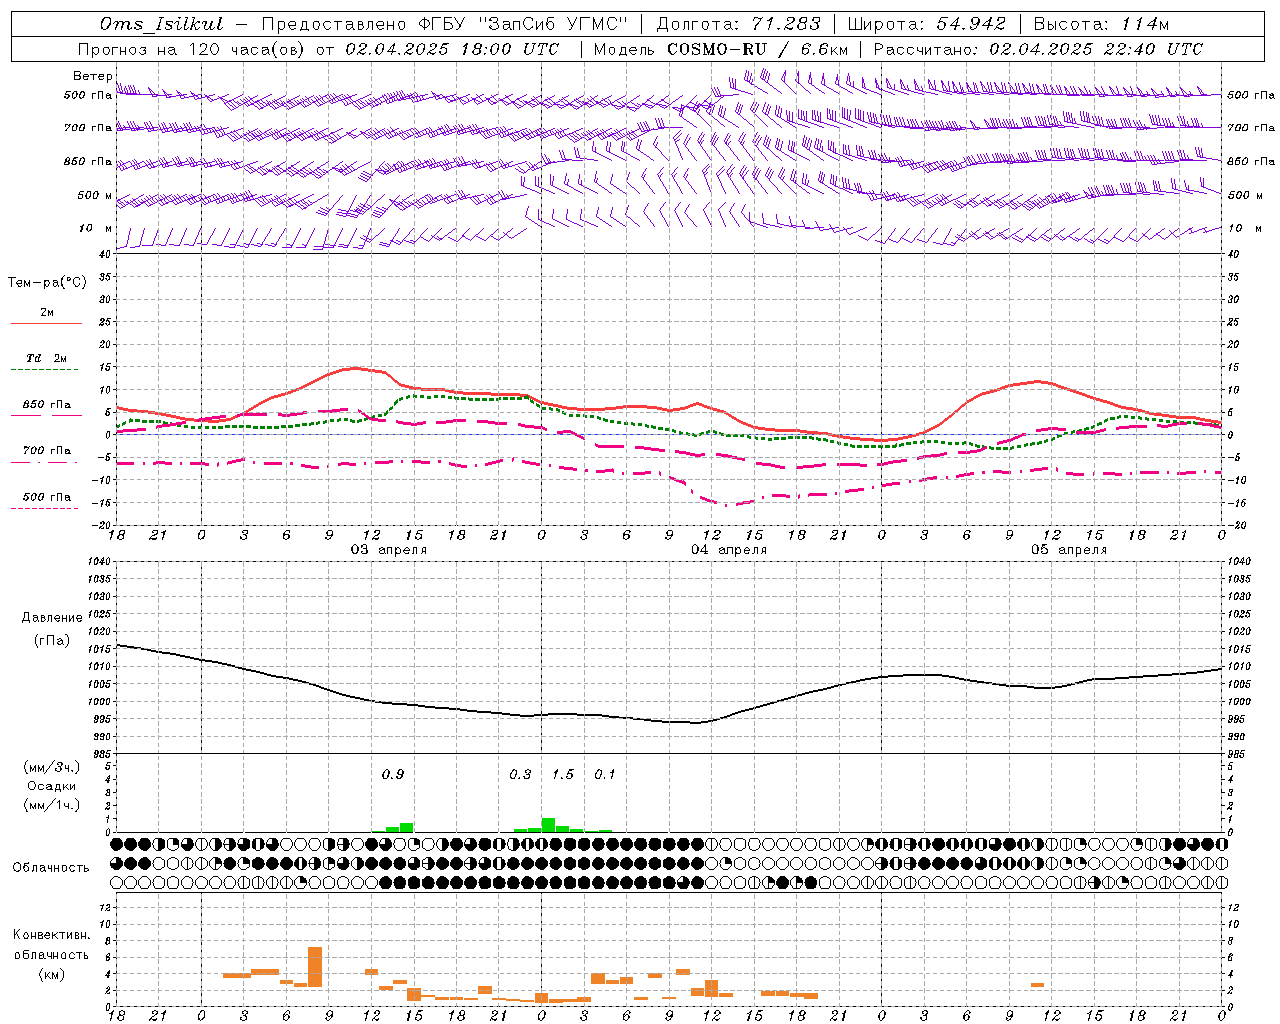
Task: Click the "Осадки" precipitation label
Action: (x=52, y=786)
